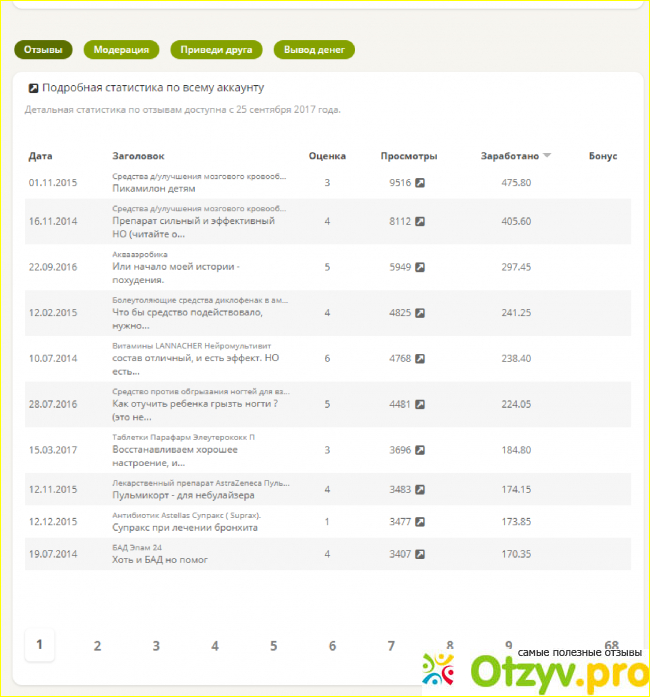Click the views icon next to 3407
Viewport: 650px width, 697px height.
[420, 553]
